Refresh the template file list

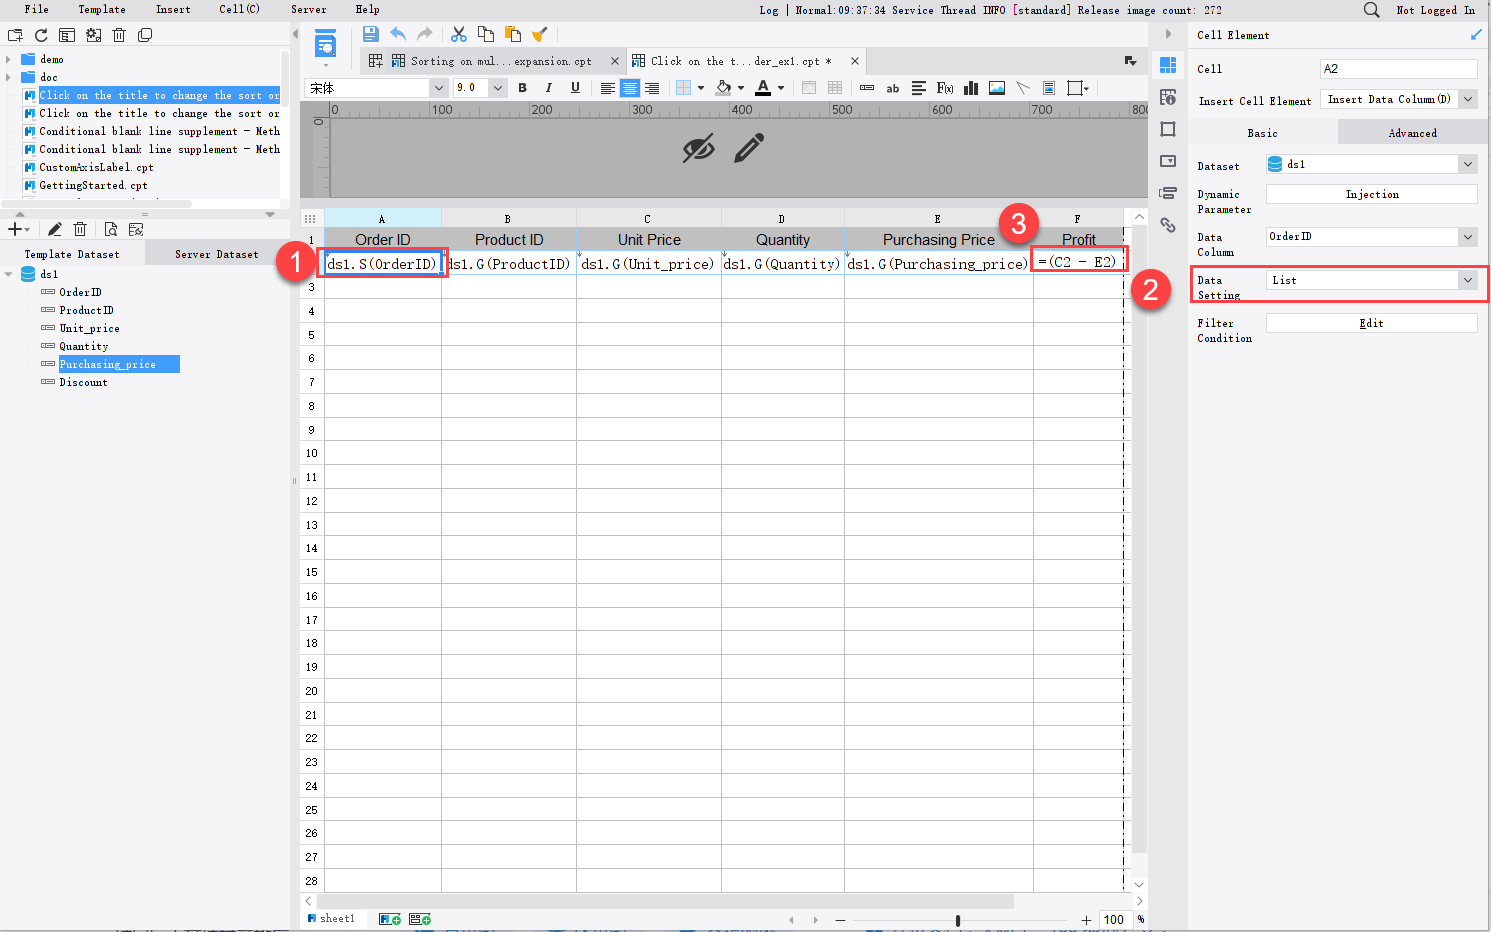(x=41, y=35)
